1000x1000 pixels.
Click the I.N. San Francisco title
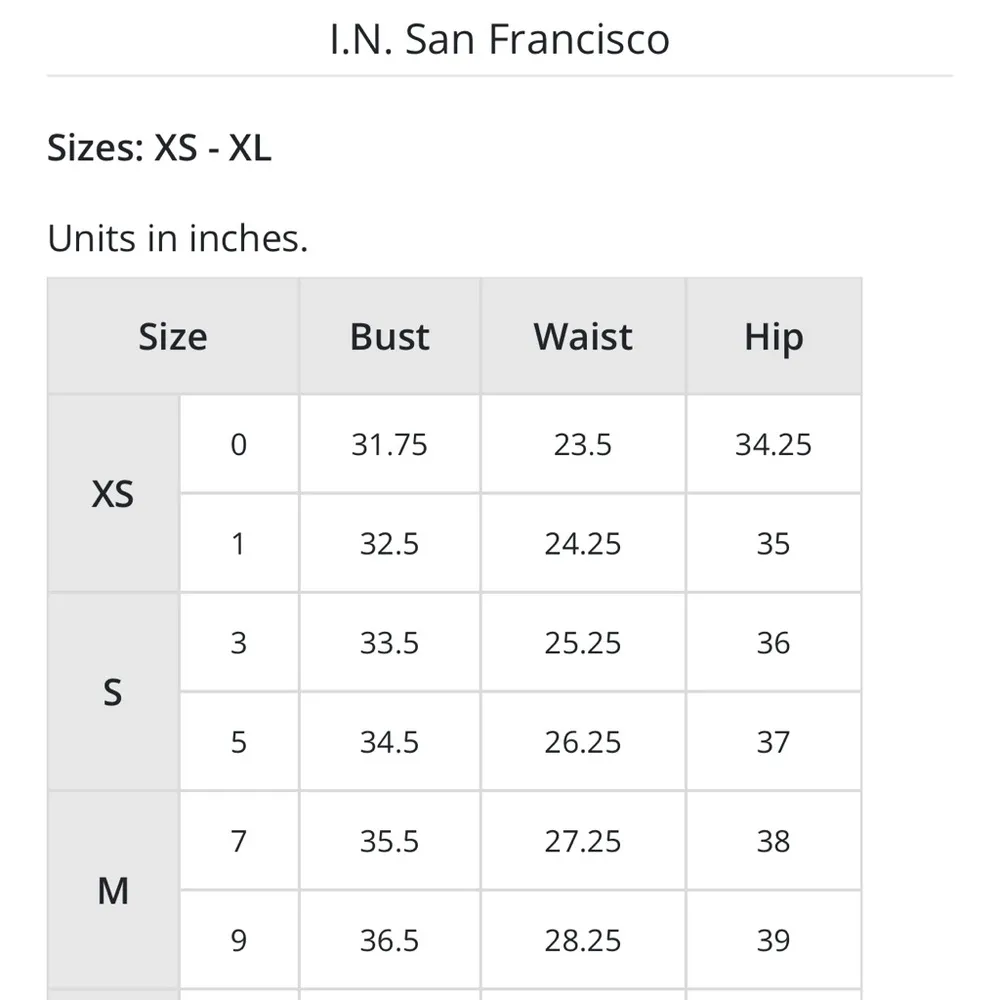[499, 40]
